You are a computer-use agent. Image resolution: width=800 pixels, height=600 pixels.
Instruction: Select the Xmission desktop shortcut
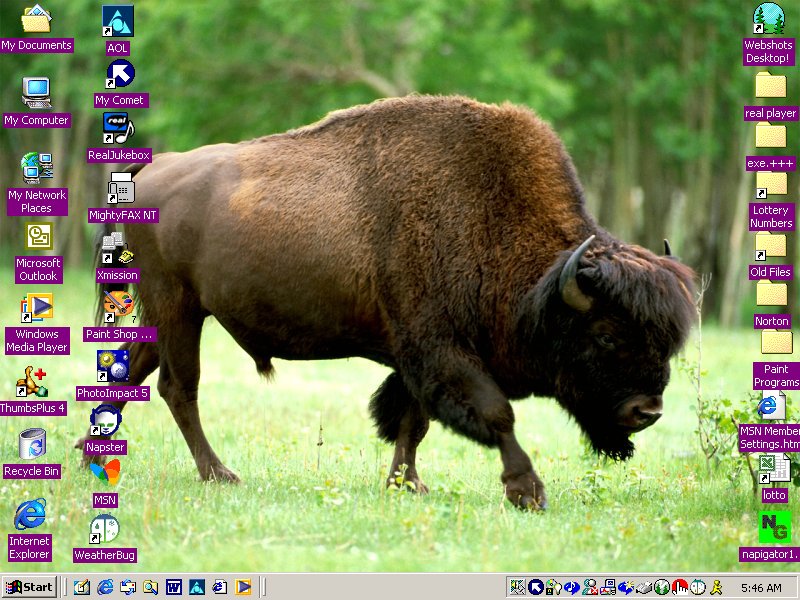[x=117, y=248]
